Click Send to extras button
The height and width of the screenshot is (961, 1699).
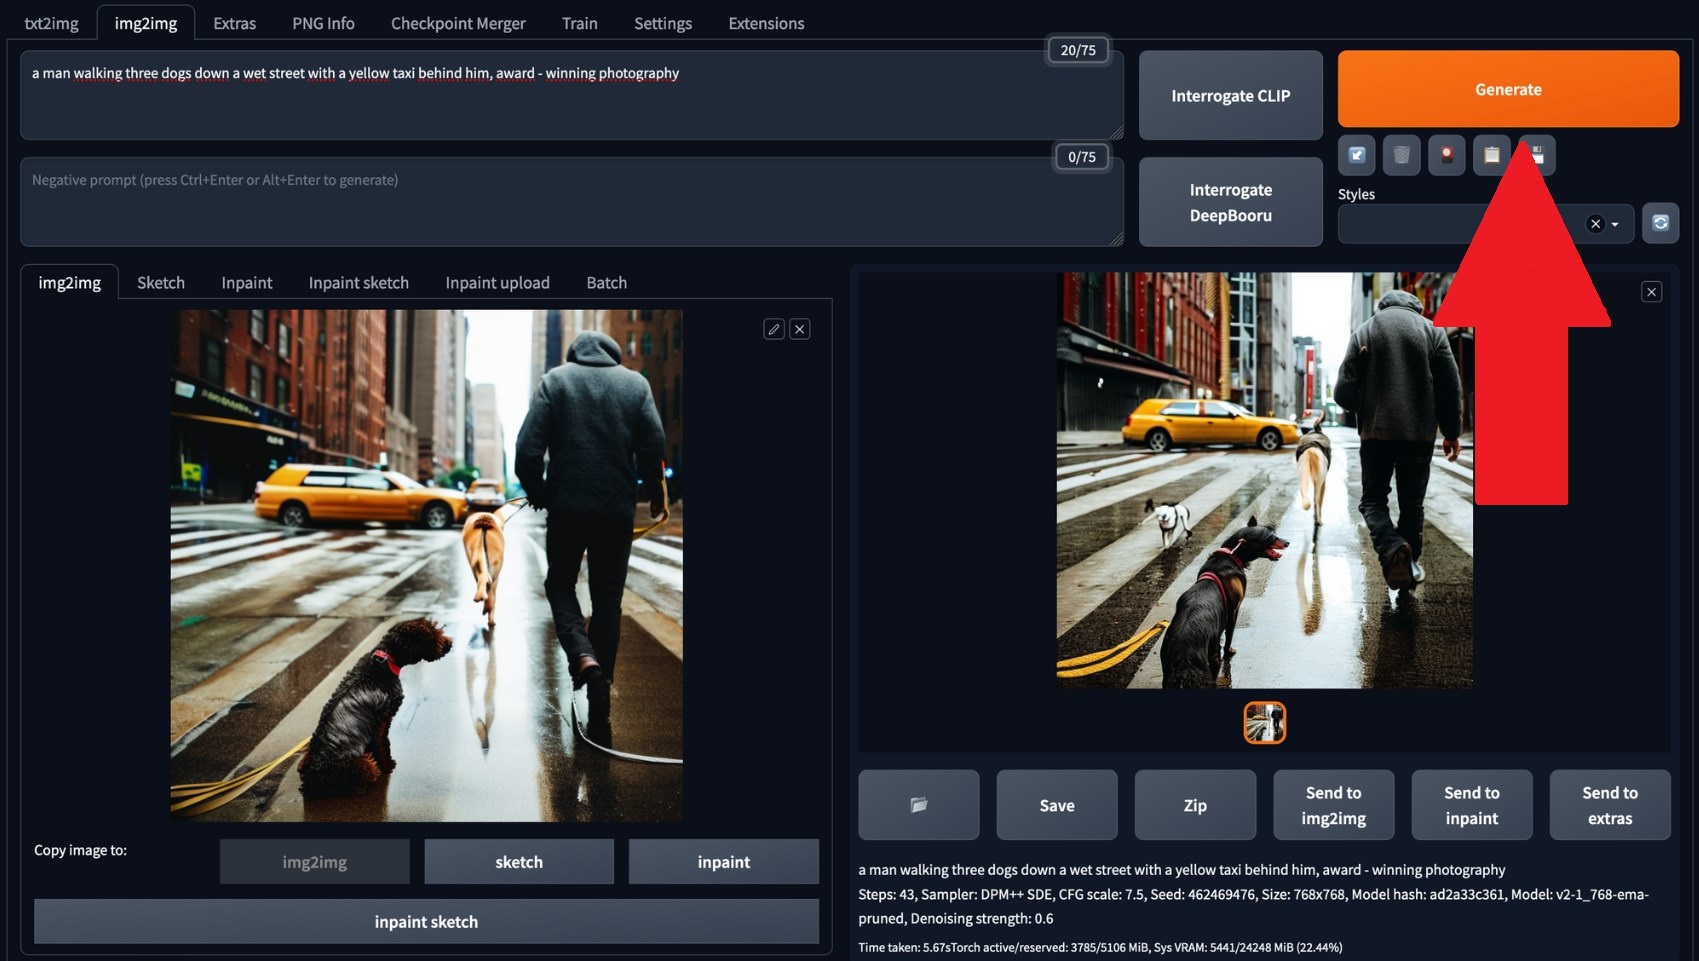click(x=1609, y=805)
